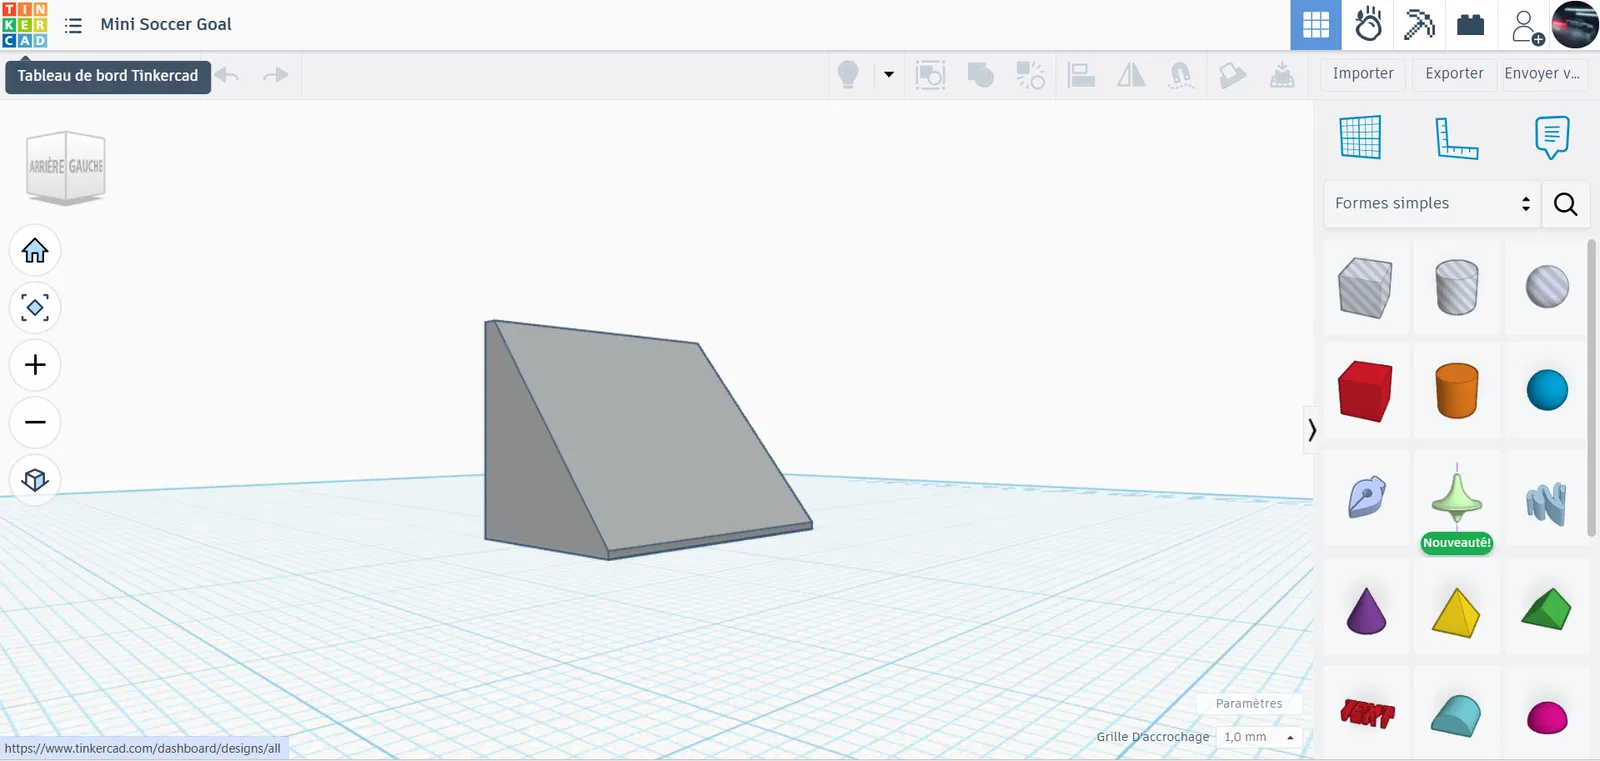Group the selected shapes

pyautogui.click(x=981, y=75)
